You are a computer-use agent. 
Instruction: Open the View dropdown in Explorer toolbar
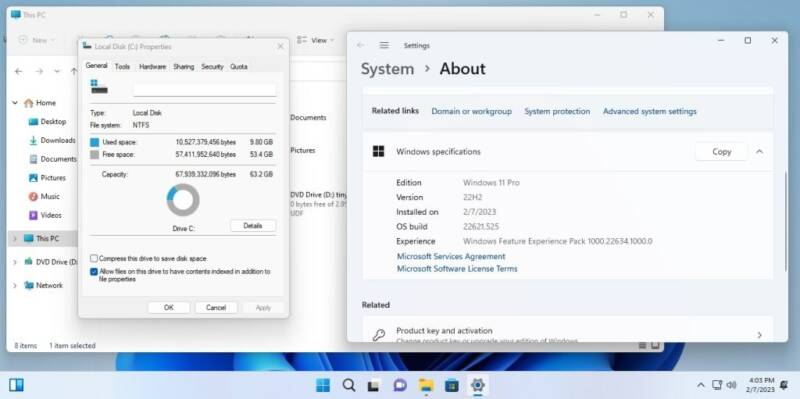point(315,40)
